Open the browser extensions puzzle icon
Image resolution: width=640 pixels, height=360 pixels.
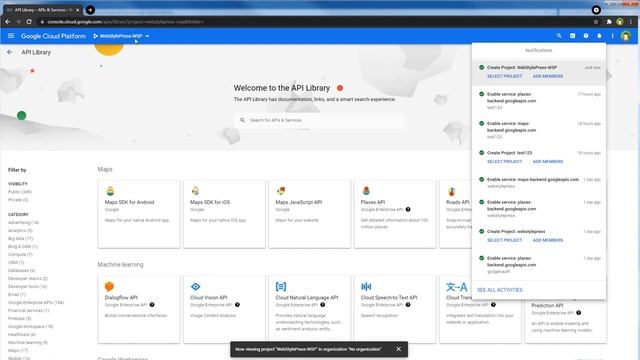click(x=609, y=22)
